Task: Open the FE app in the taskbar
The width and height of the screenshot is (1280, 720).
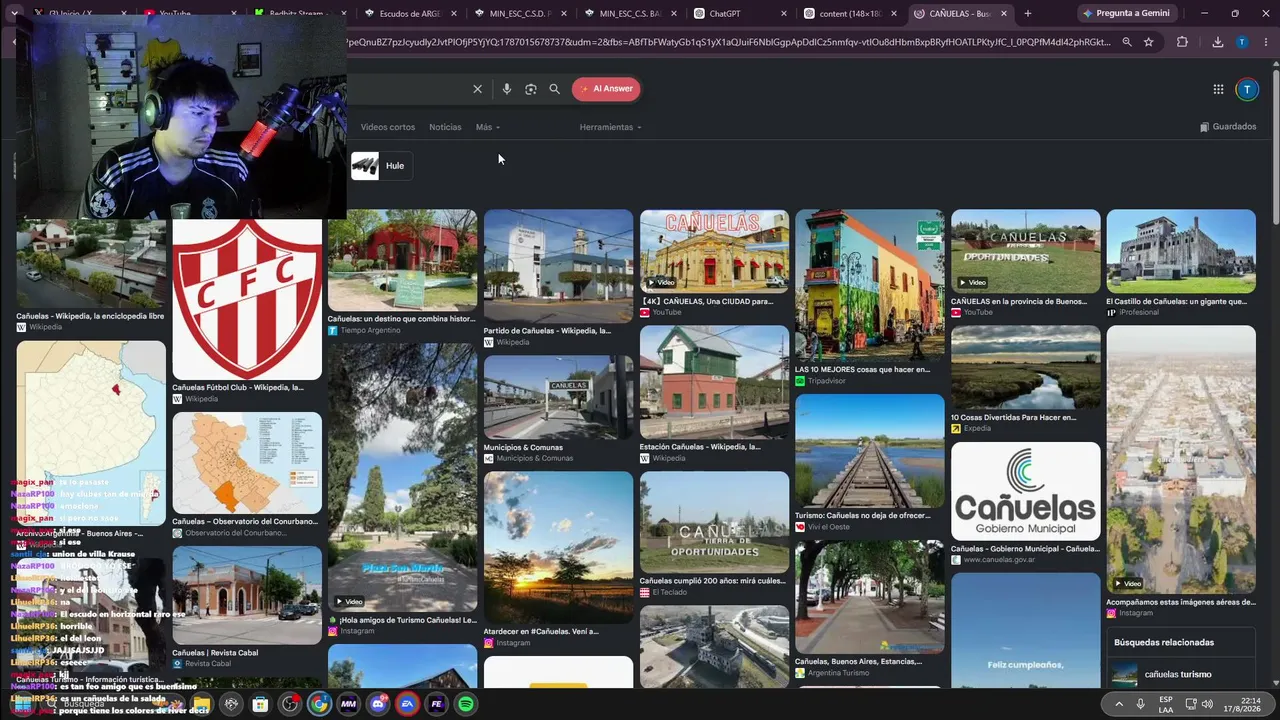Action: click(436, 704)
